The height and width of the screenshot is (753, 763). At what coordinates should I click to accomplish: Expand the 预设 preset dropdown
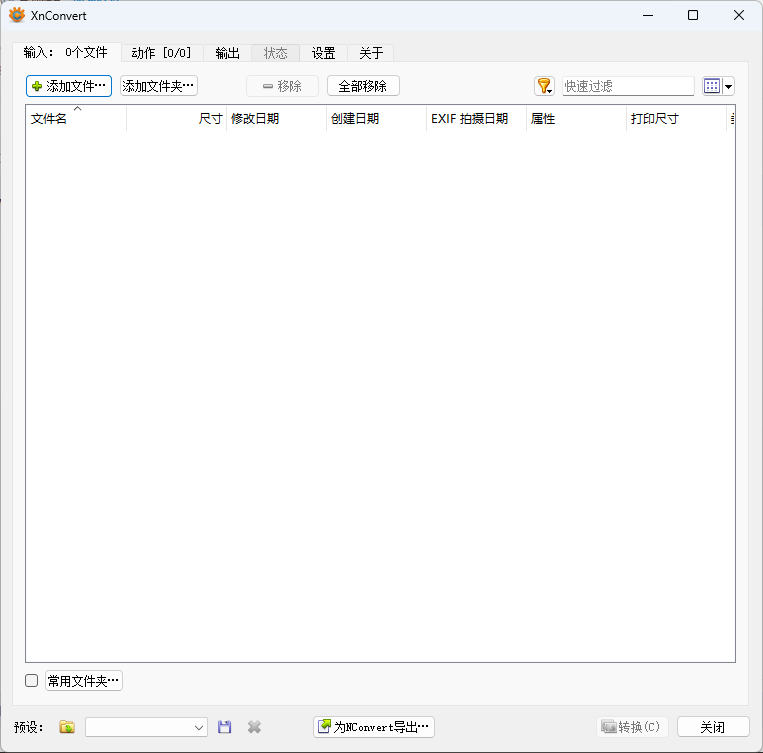click(x=199, y=727)
